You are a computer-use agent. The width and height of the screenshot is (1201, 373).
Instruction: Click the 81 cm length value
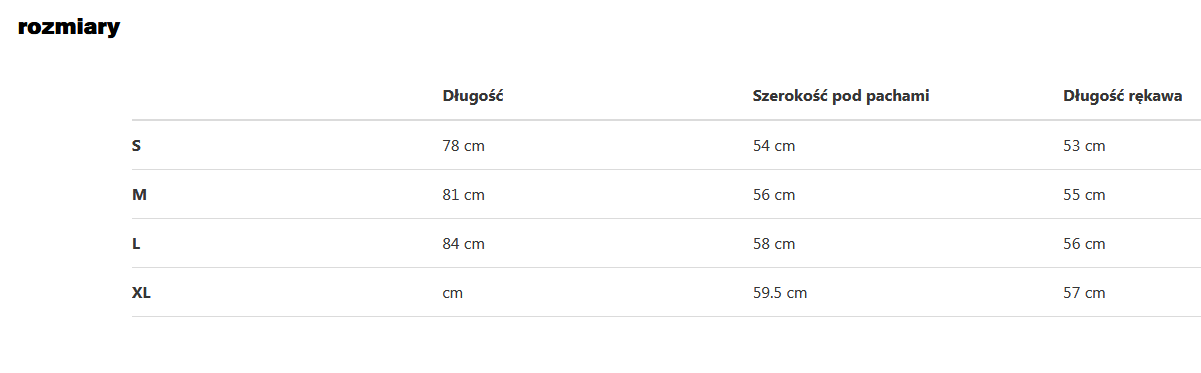point(463,195)
